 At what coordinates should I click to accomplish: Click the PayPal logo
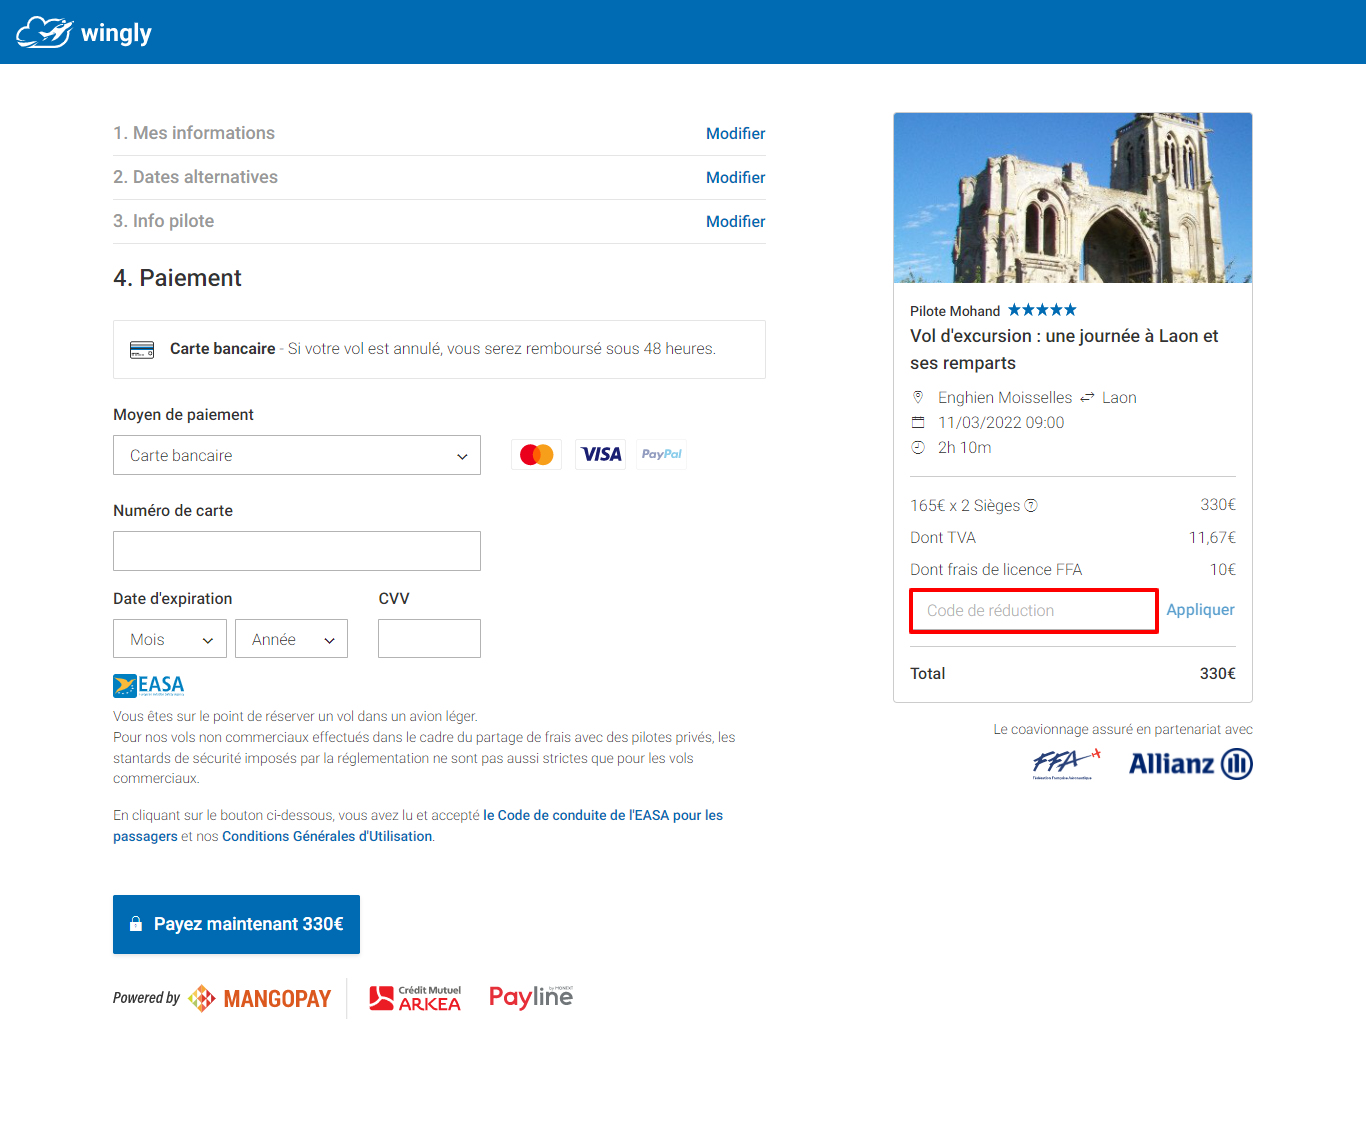click(x=661, y=454)
